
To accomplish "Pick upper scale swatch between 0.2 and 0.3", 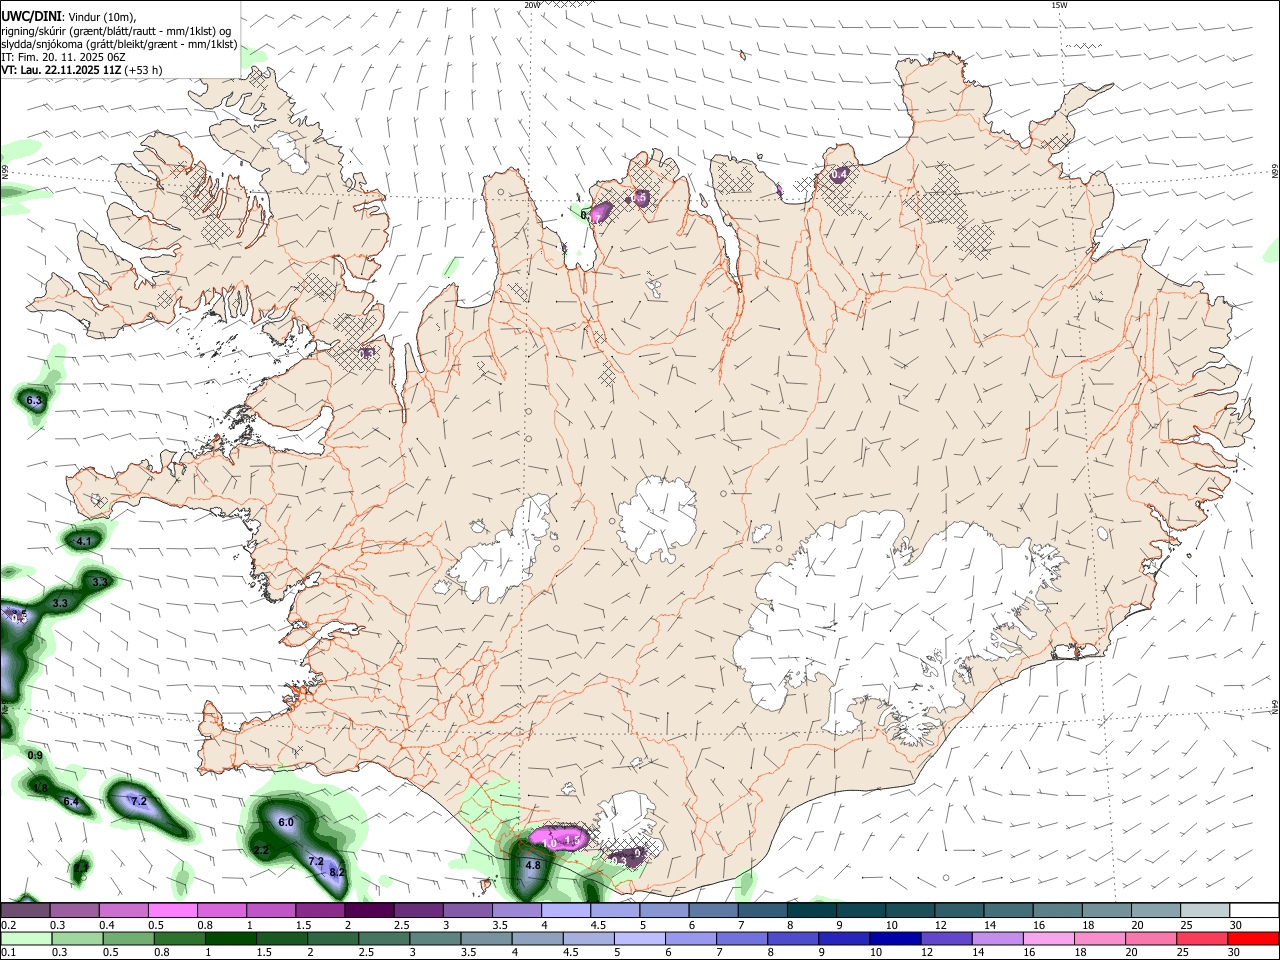I will (x=25, y=911).
